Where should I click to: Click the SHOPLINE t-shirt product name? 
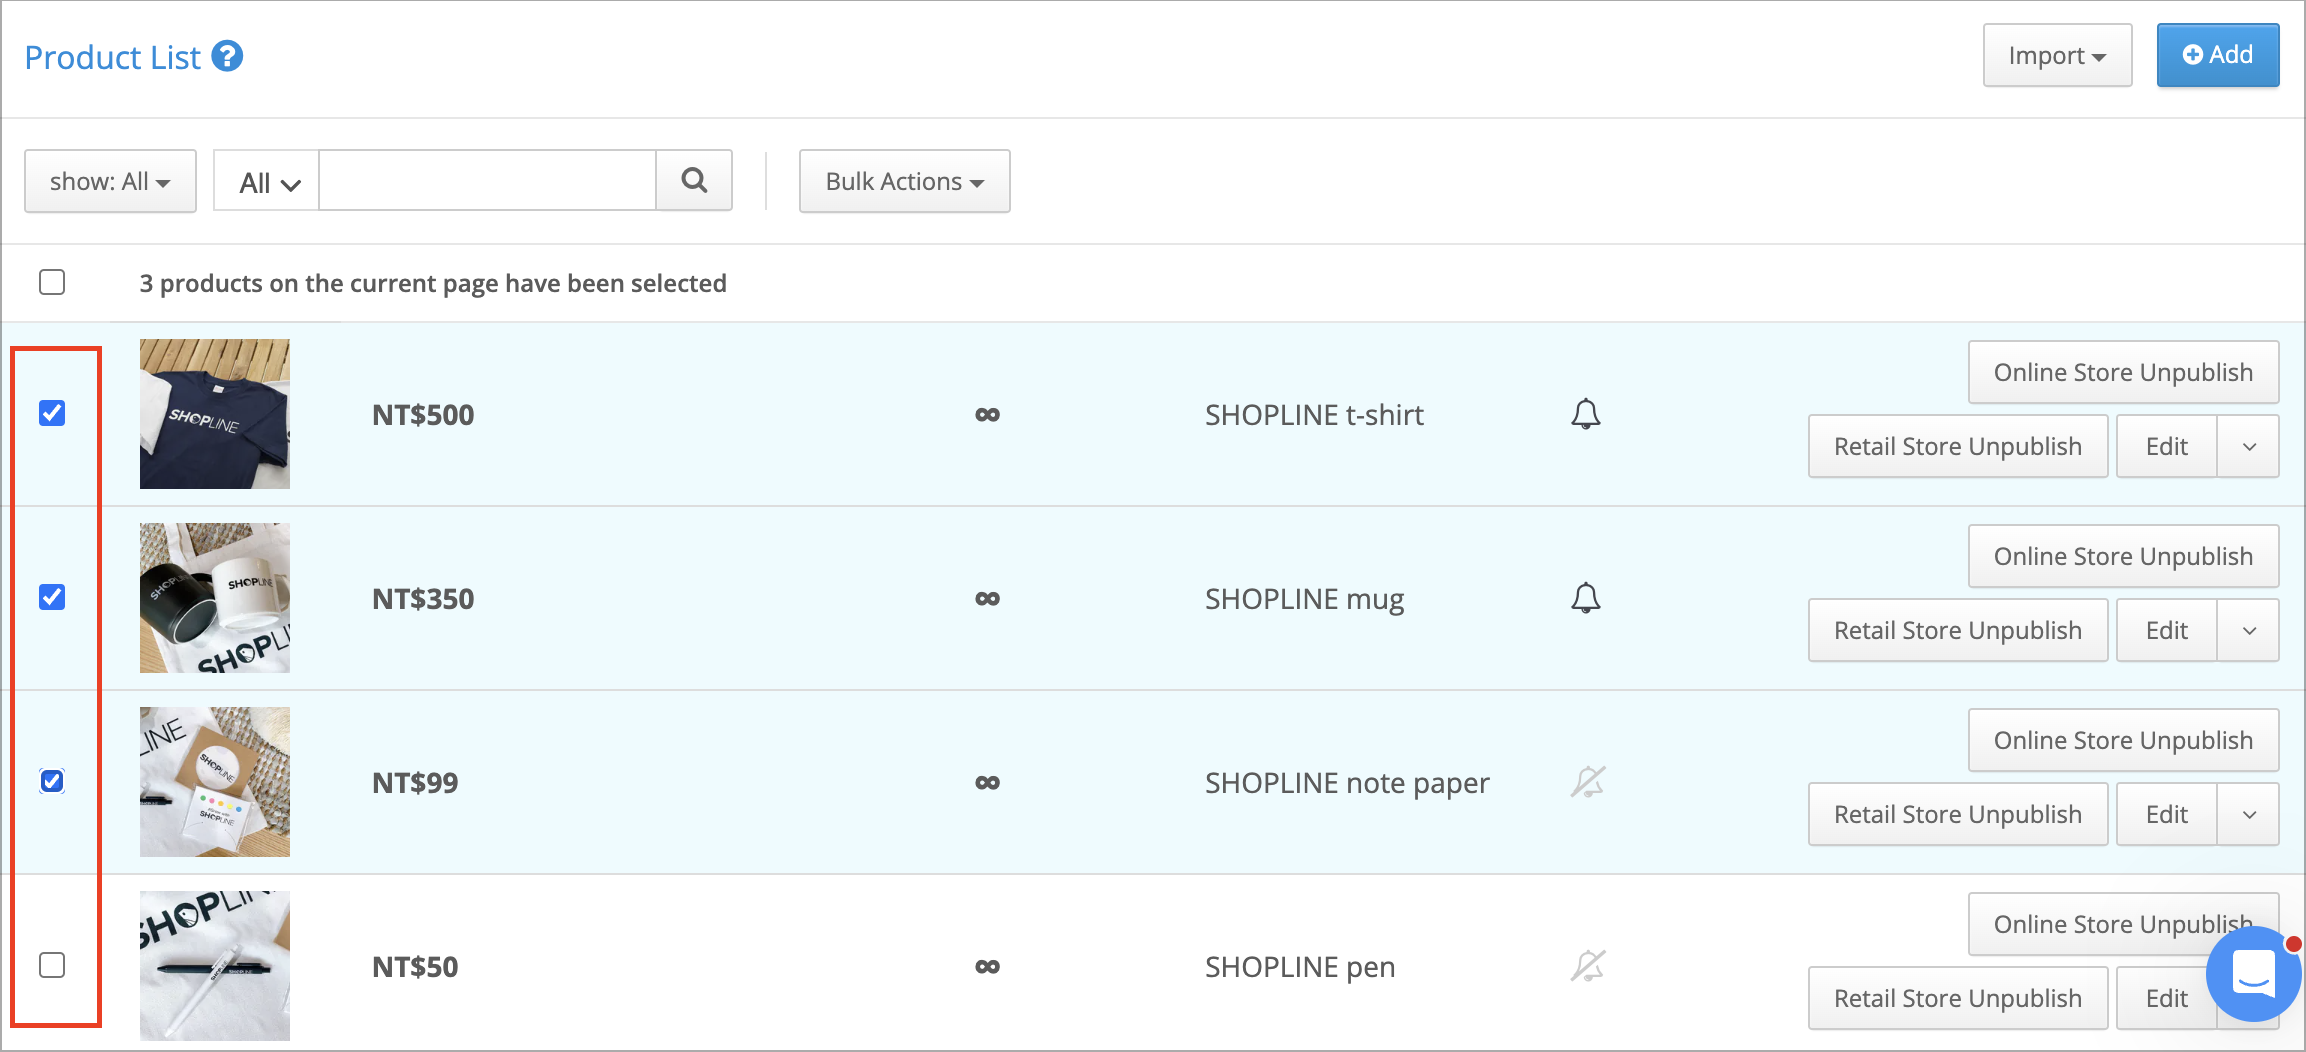[x=1314, y=415]
